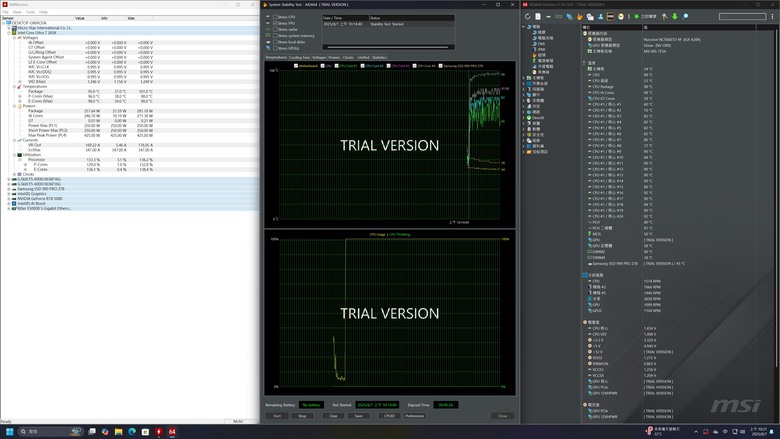The width and height of the screenshot is (780, 439).
Task: Enable the Stress GPU(s) checkbox
Action: click(275, 48)
